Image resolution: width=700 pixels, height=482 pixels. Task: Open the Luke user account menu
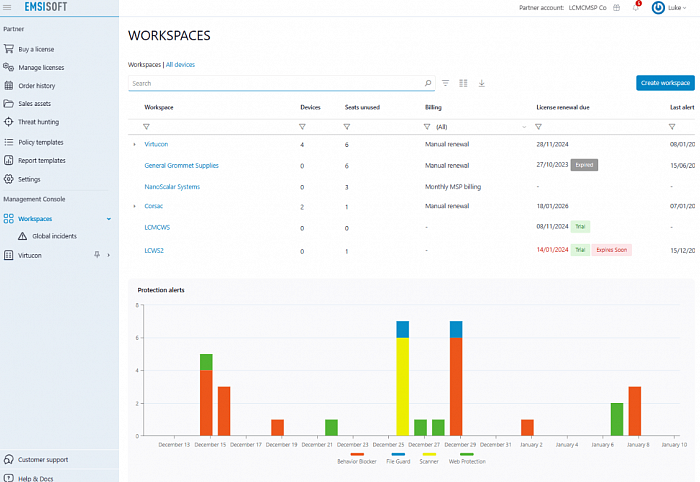(x=672, y=8)
